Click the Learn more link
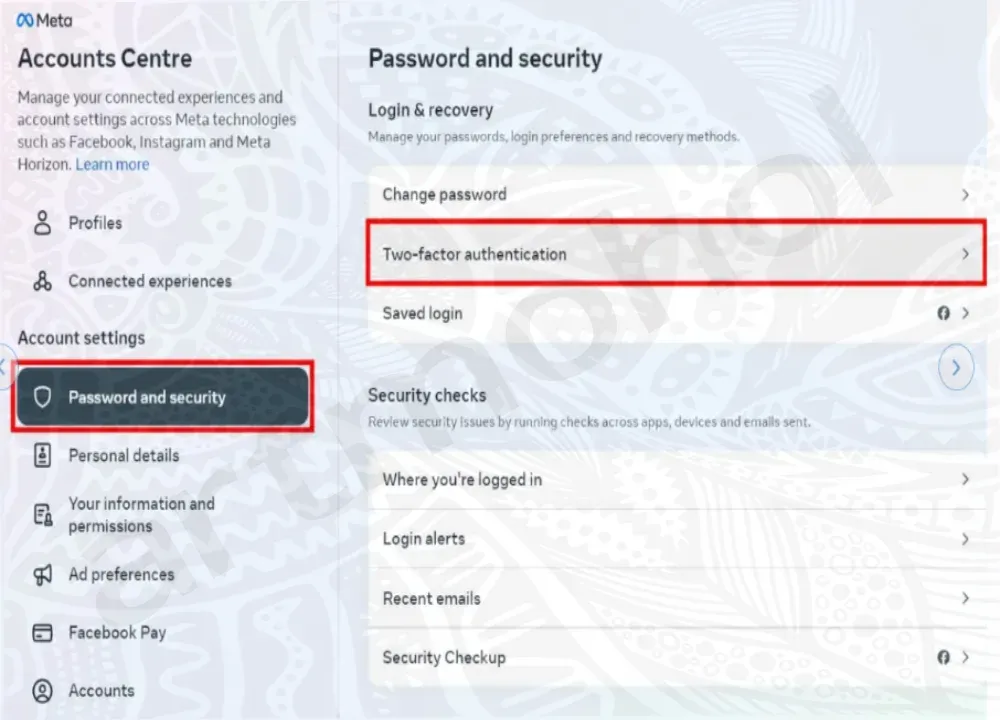The height and width of the screenshot is (720, 1000). [112, 164]
